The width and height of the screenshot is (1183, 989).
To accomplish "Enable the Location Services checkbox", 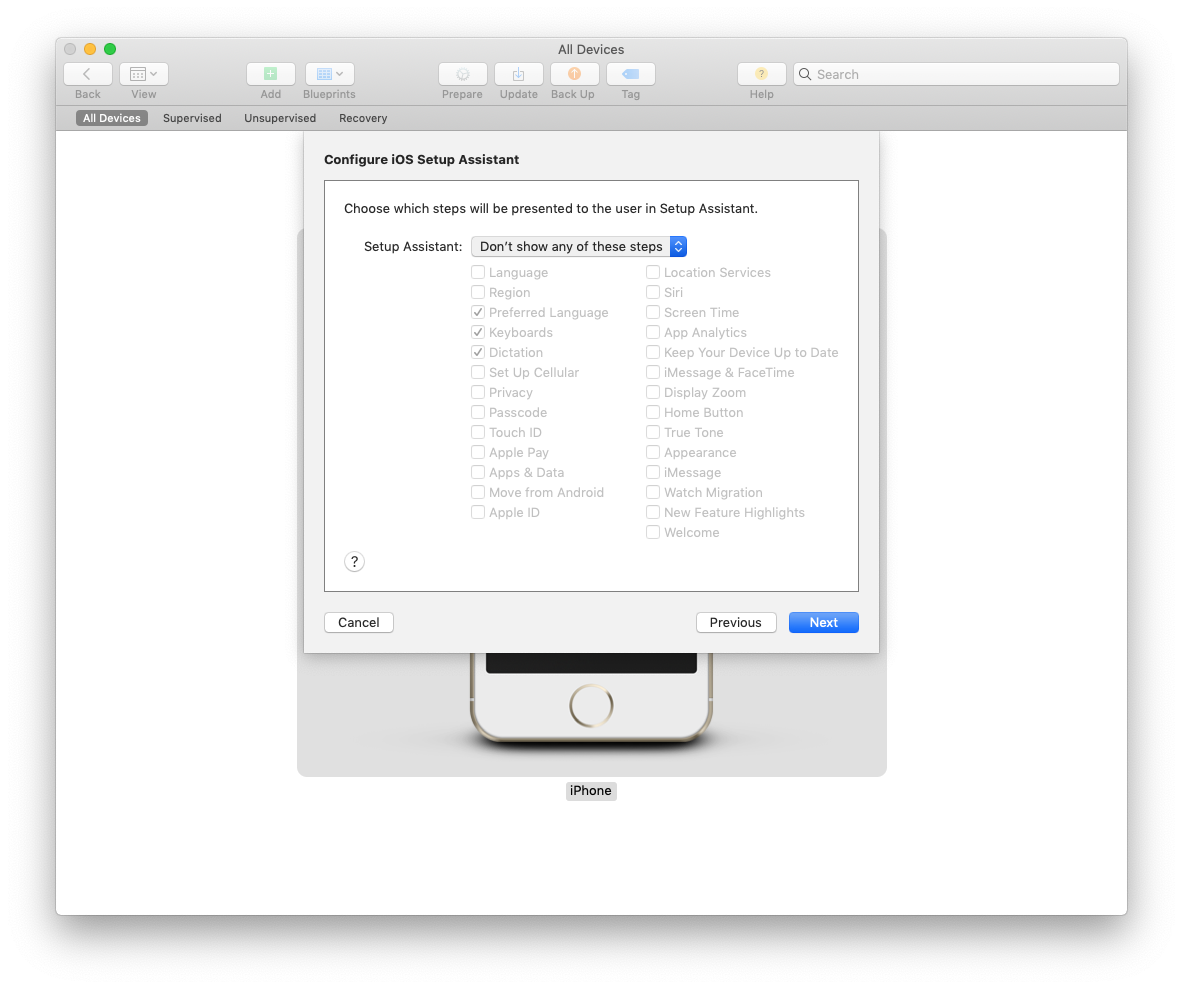I will 653,272.
